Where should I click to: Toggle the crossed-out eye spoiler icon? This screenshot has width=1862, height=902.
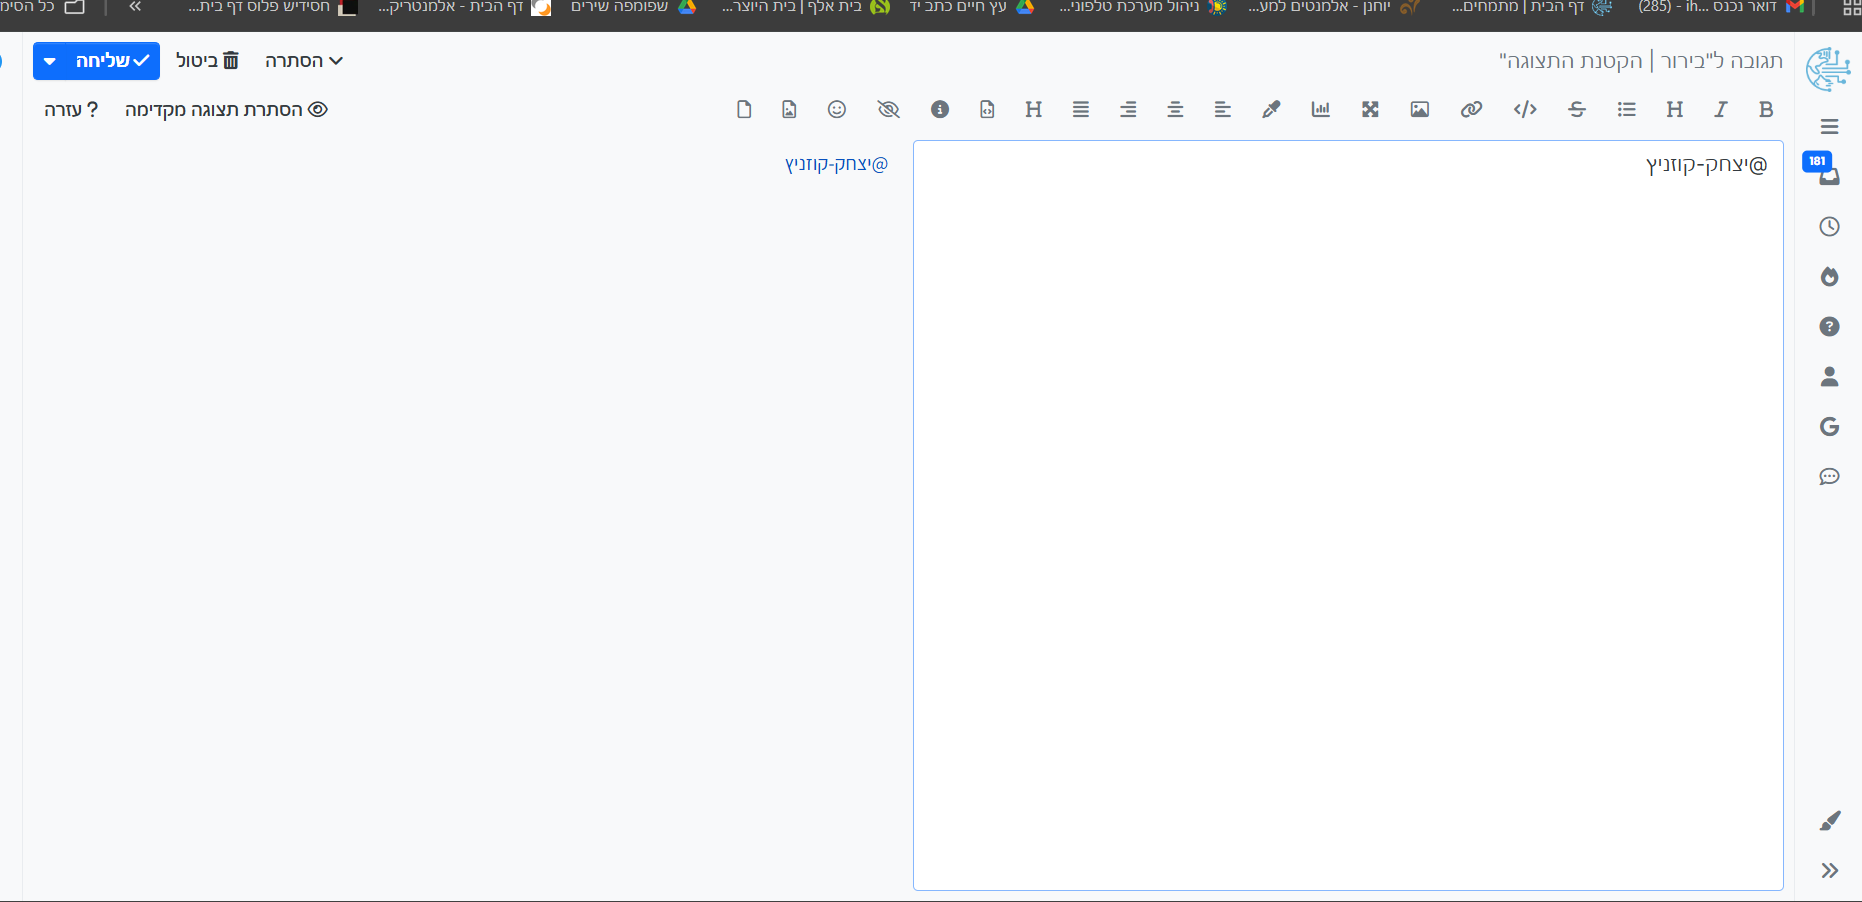tap(888, 110)
